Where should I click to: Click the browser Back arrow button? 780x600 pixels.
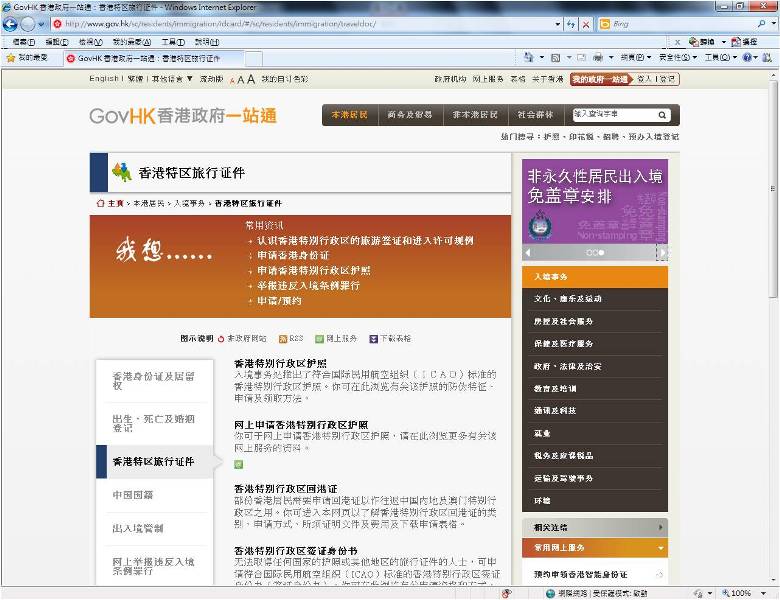pos(11,23)
